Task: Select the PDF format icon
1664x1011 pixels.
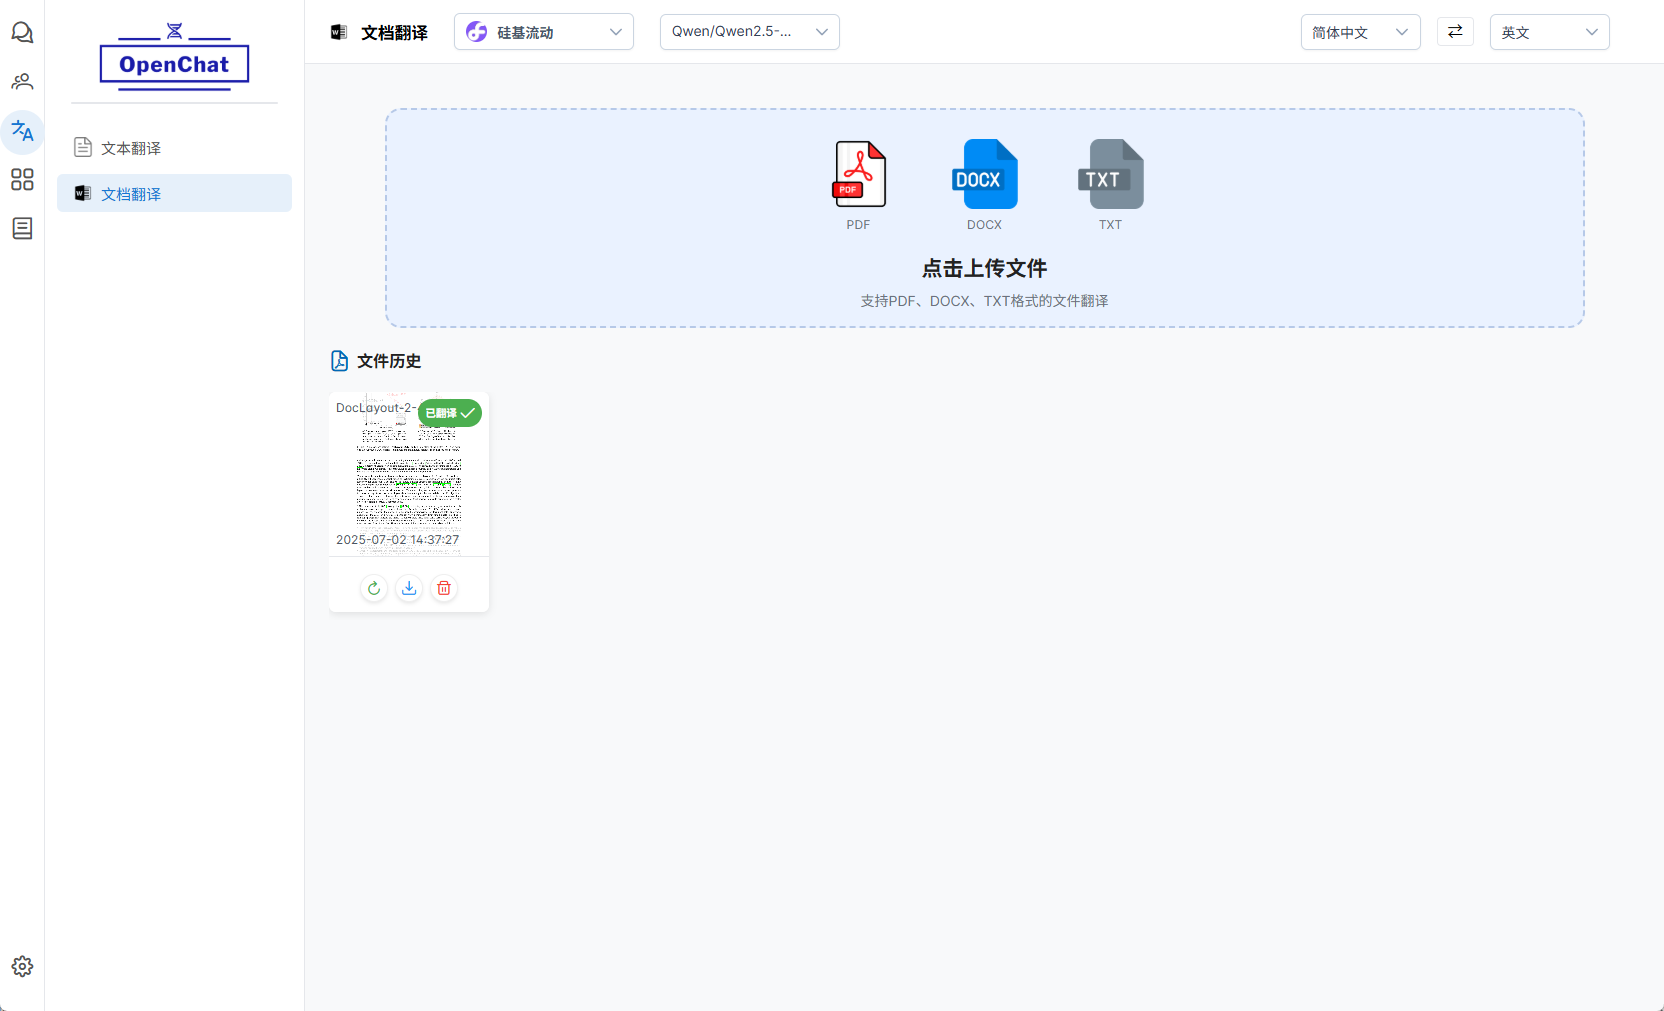Action: tap(858, 175)
